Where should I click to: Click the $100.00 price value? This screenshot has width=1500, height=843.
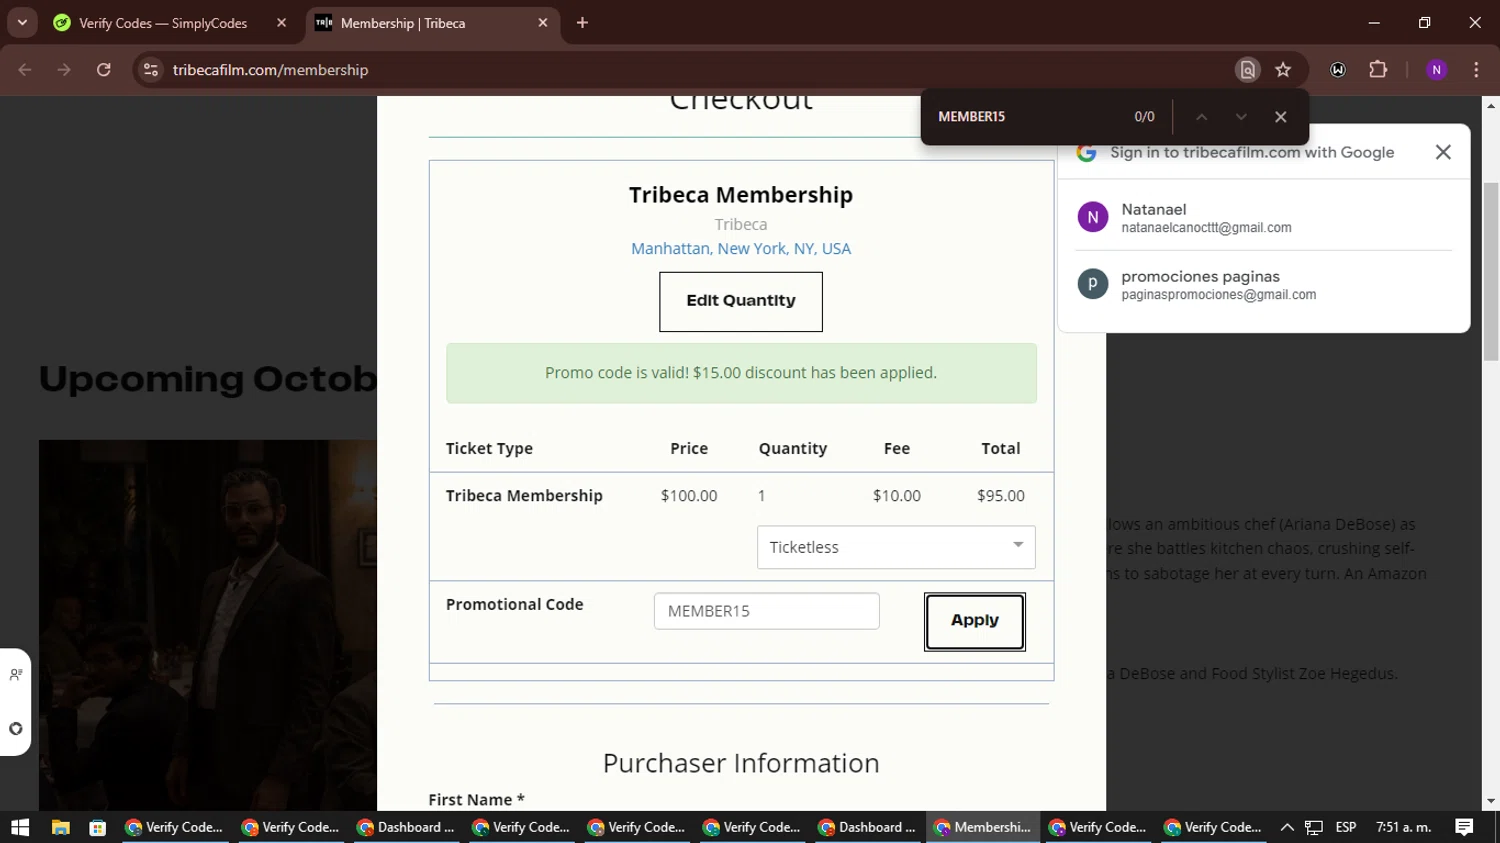point(689,496)
